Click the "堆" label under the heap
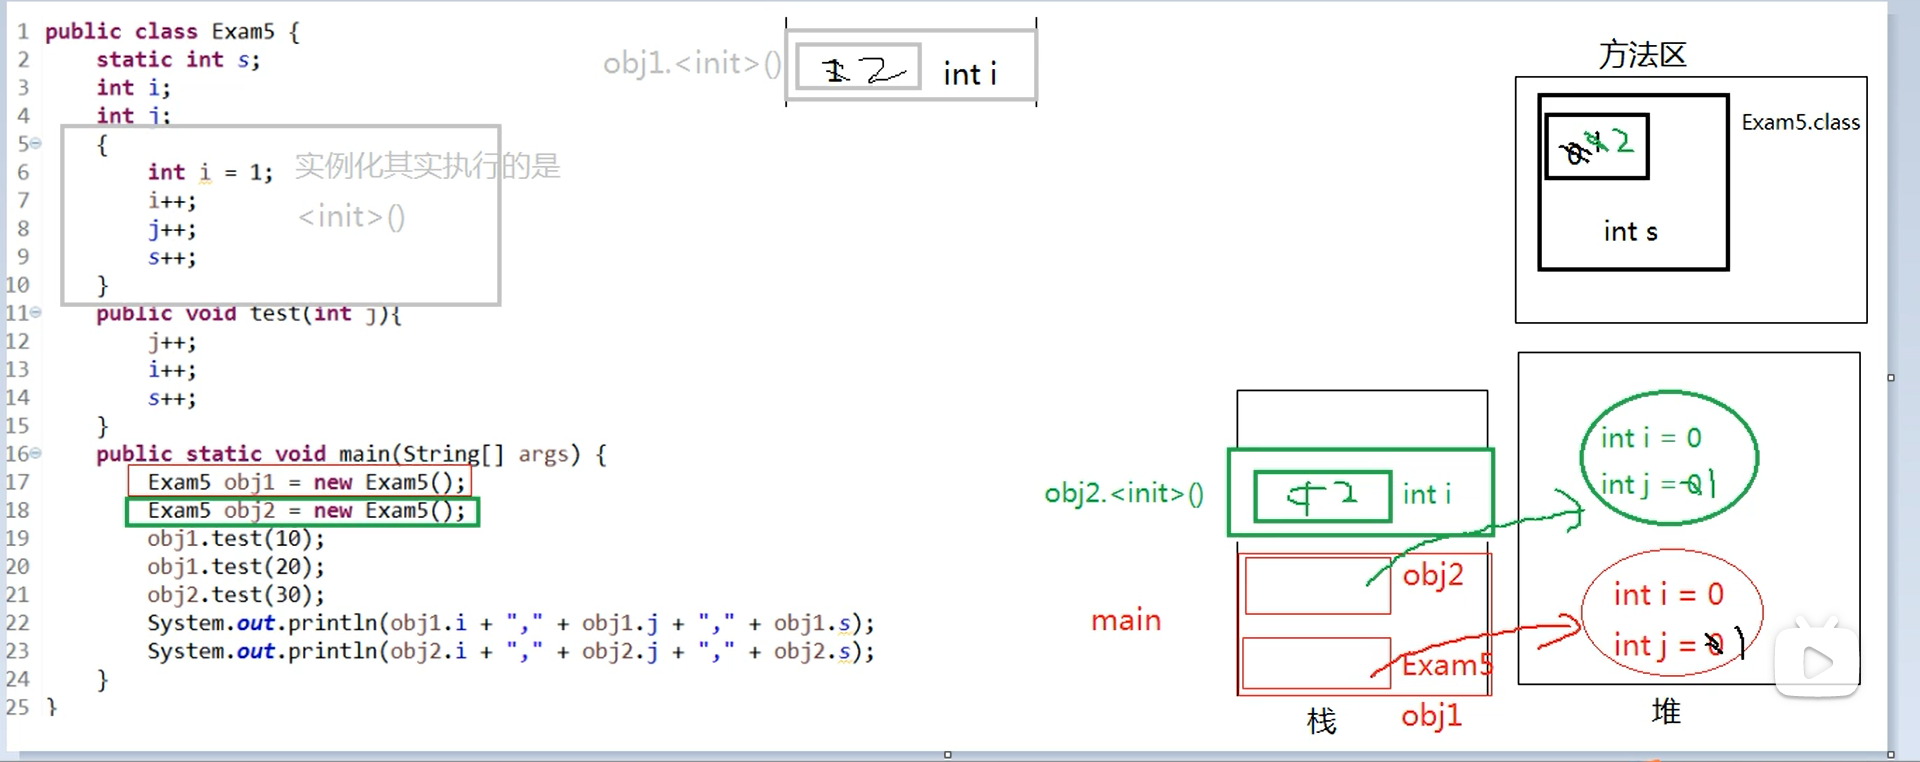The image size is (1920, 762). click(x=1666, y=712)
